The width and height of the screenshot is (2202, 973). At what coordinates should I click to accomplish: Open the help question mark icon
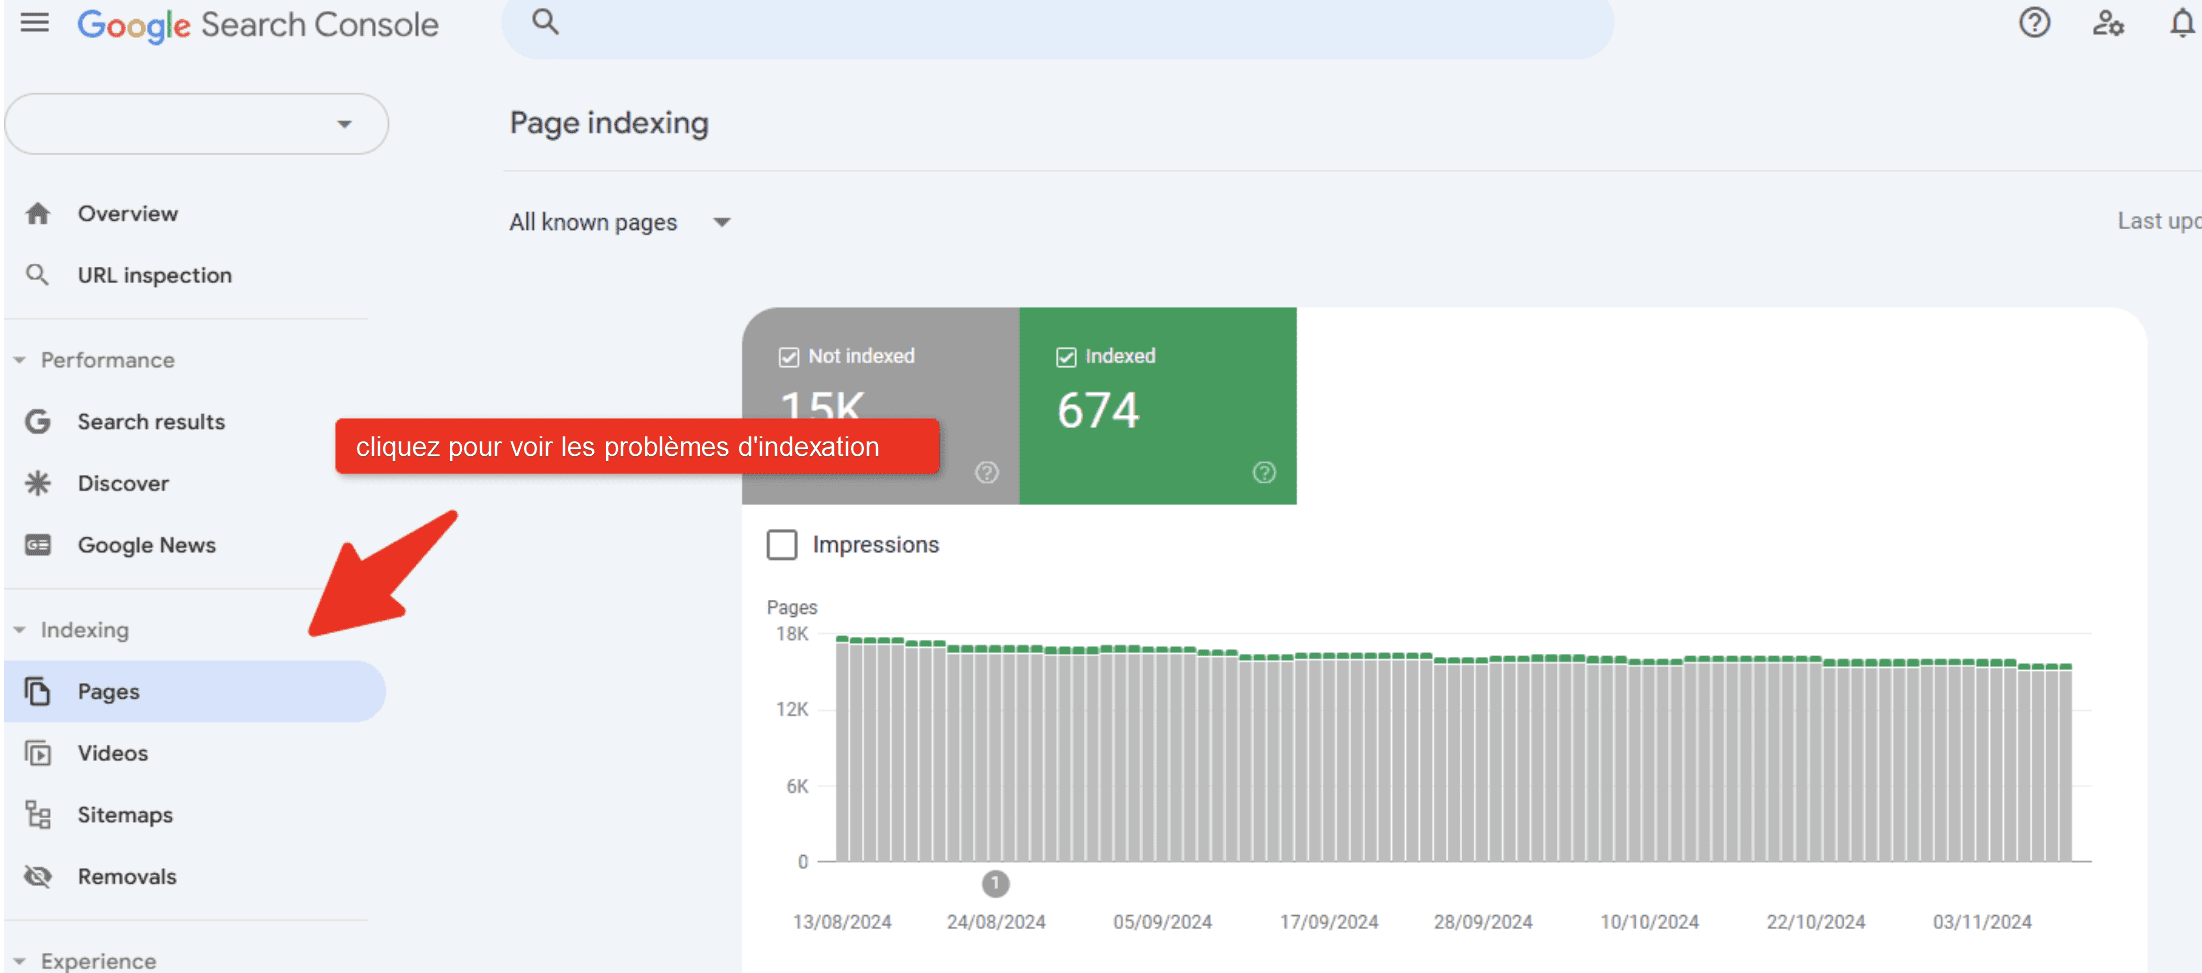tap(2034, 22)
